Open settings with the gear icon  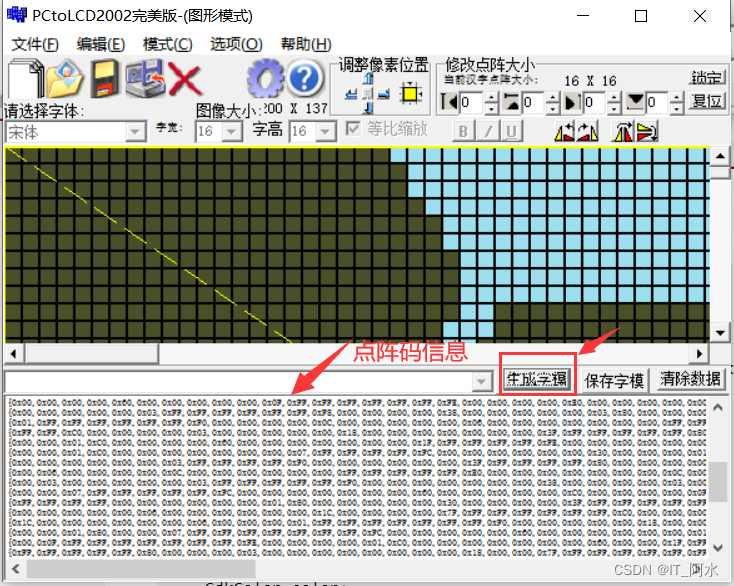click(x=265, y=78)
